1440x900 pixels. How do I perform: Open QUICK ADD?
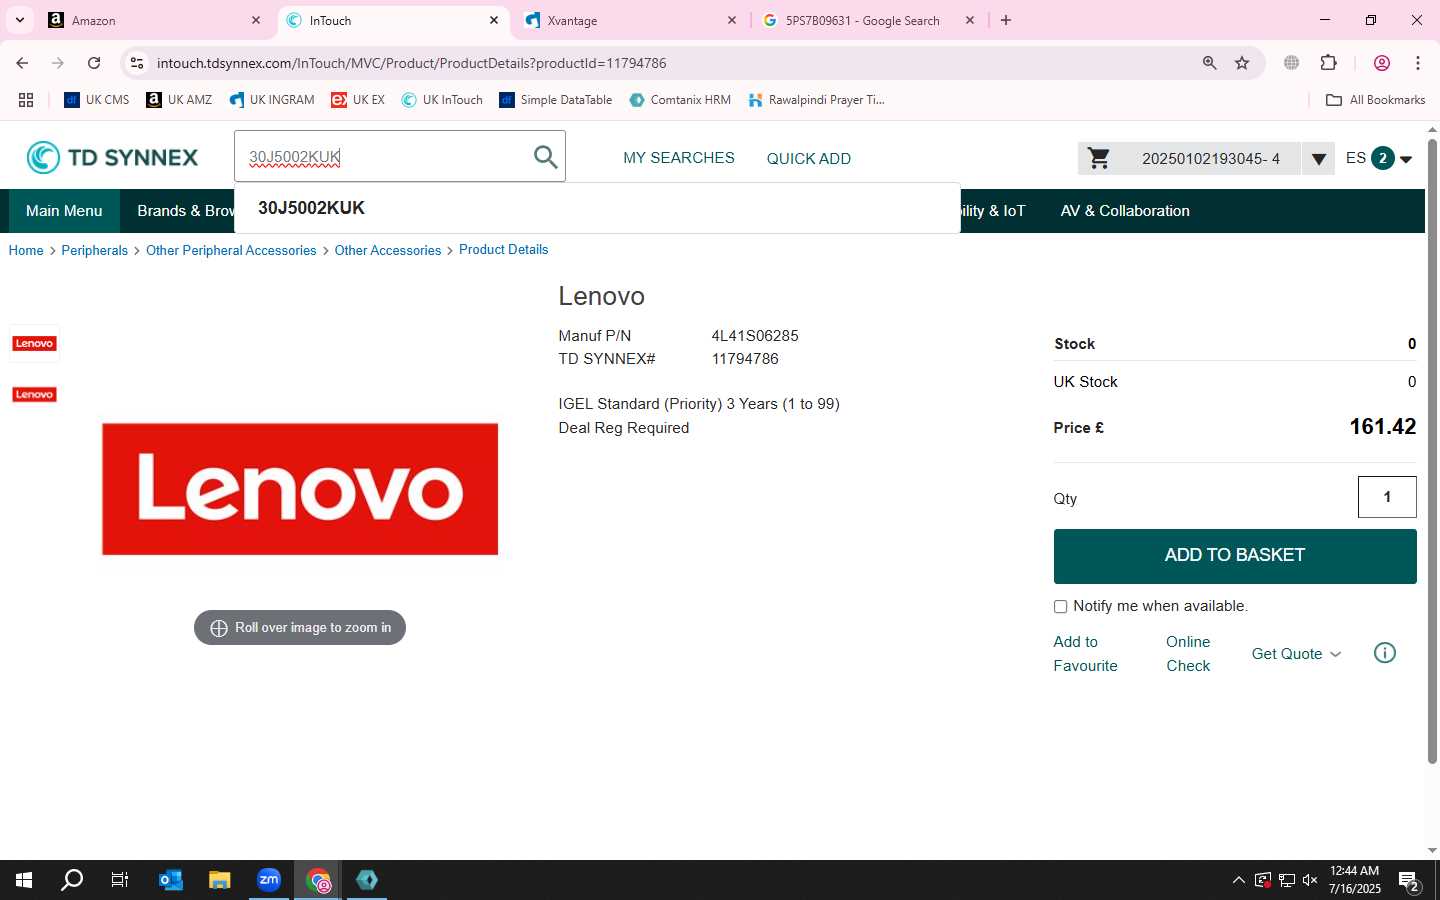click(x=808, y=158)
